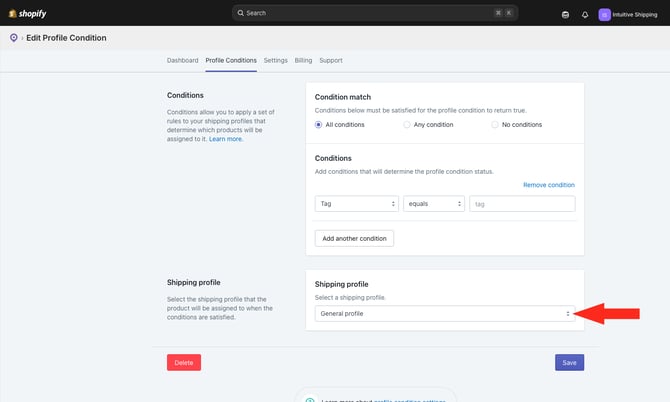670x402 pixels.
Task: Switch to the Support tab
Action: tap(331, 60)
